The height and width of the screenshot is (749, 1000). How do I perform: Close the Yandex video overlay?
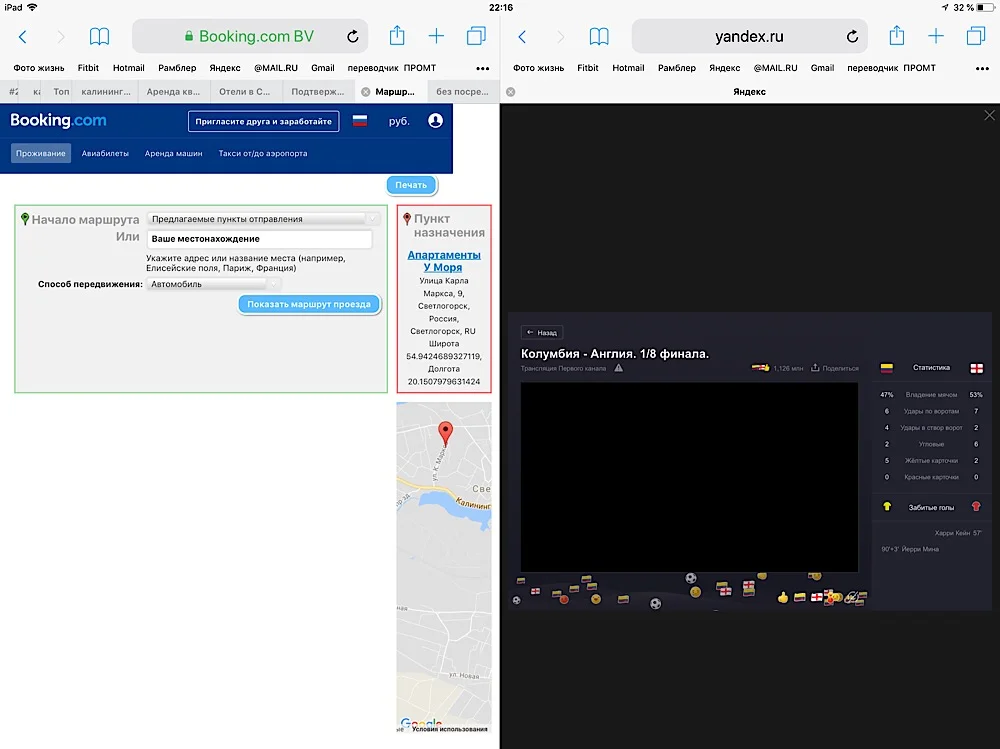tap(989, 115)
